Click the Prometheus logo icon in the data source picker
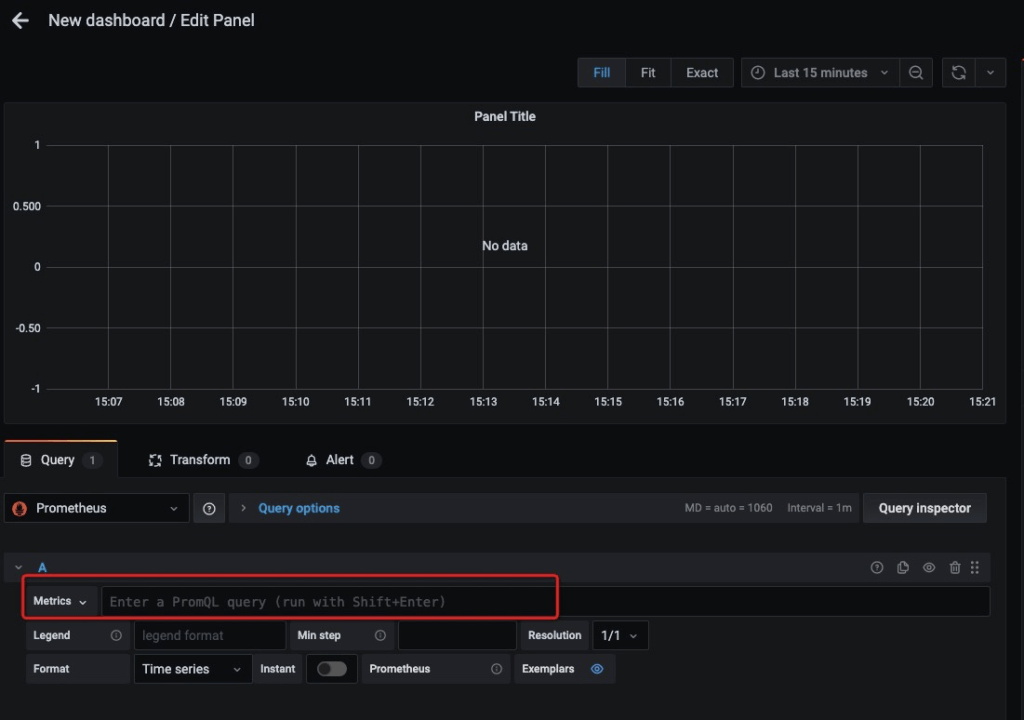This screenshot has width=1024, height=720. (x=20, y=508)
